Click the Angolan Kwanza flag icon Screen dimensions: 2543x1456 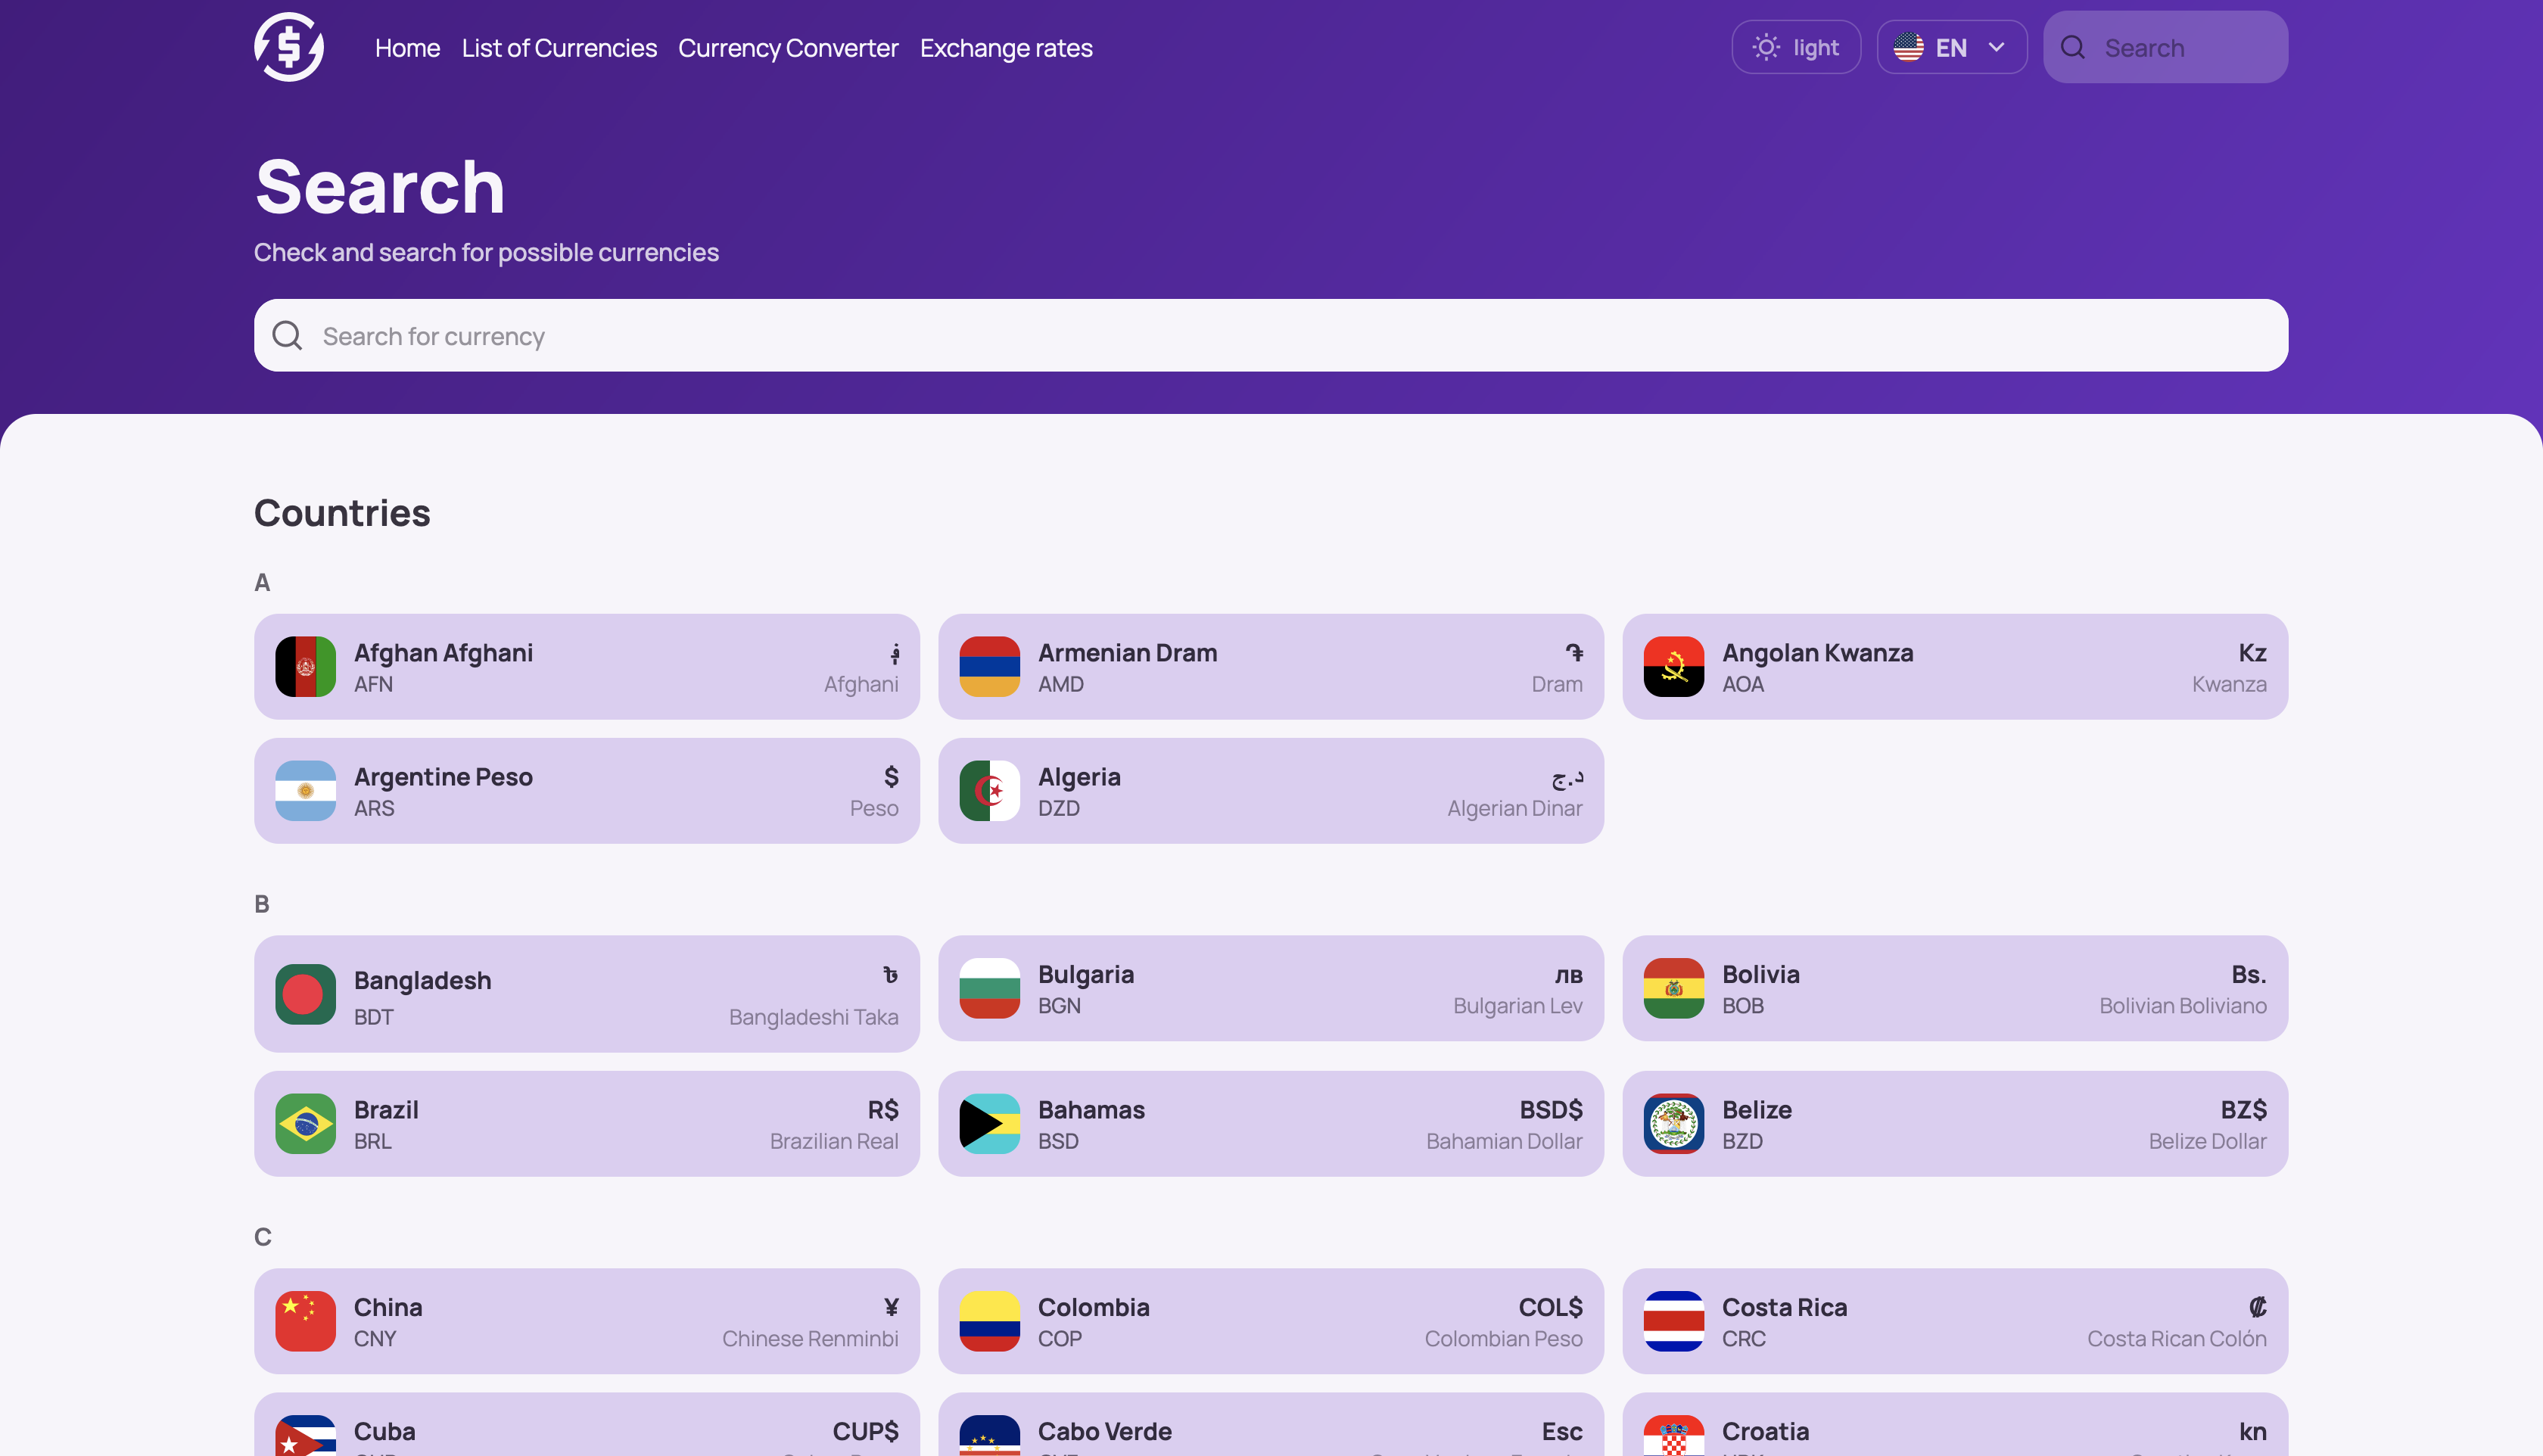coord(1673,665)
